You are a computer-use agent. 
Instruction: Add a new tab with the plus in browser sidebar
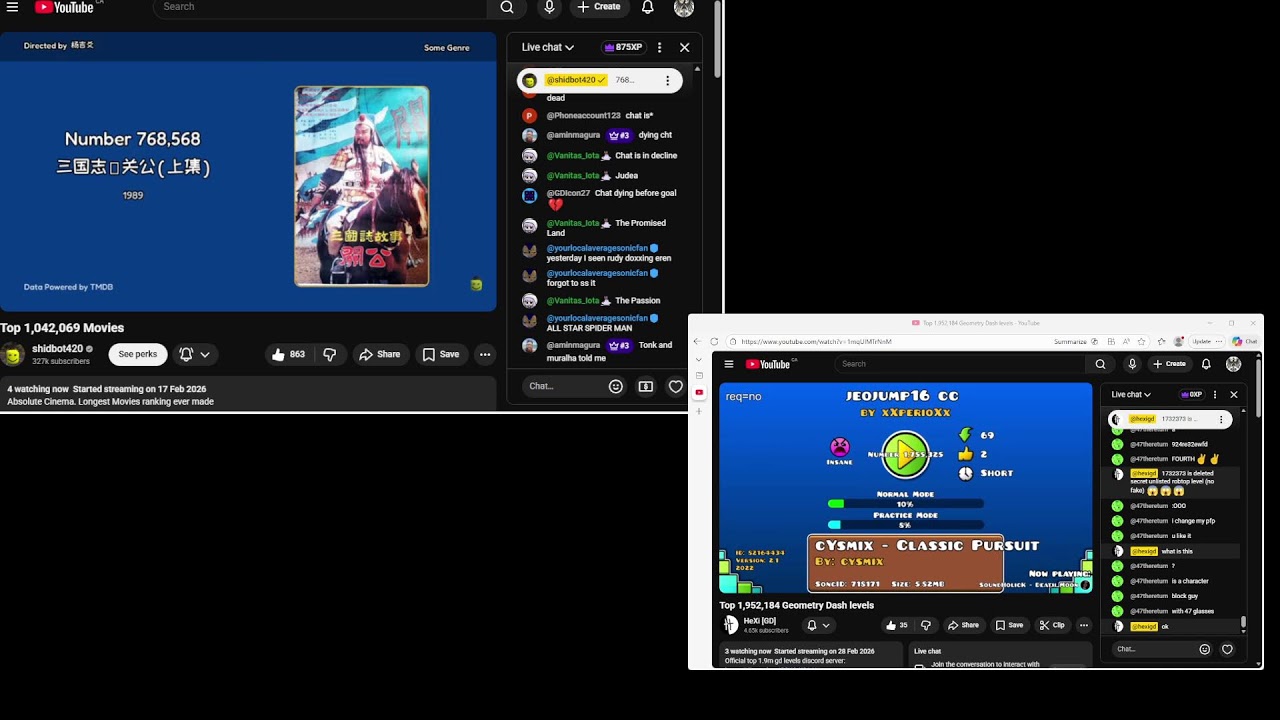pos(699,410)
